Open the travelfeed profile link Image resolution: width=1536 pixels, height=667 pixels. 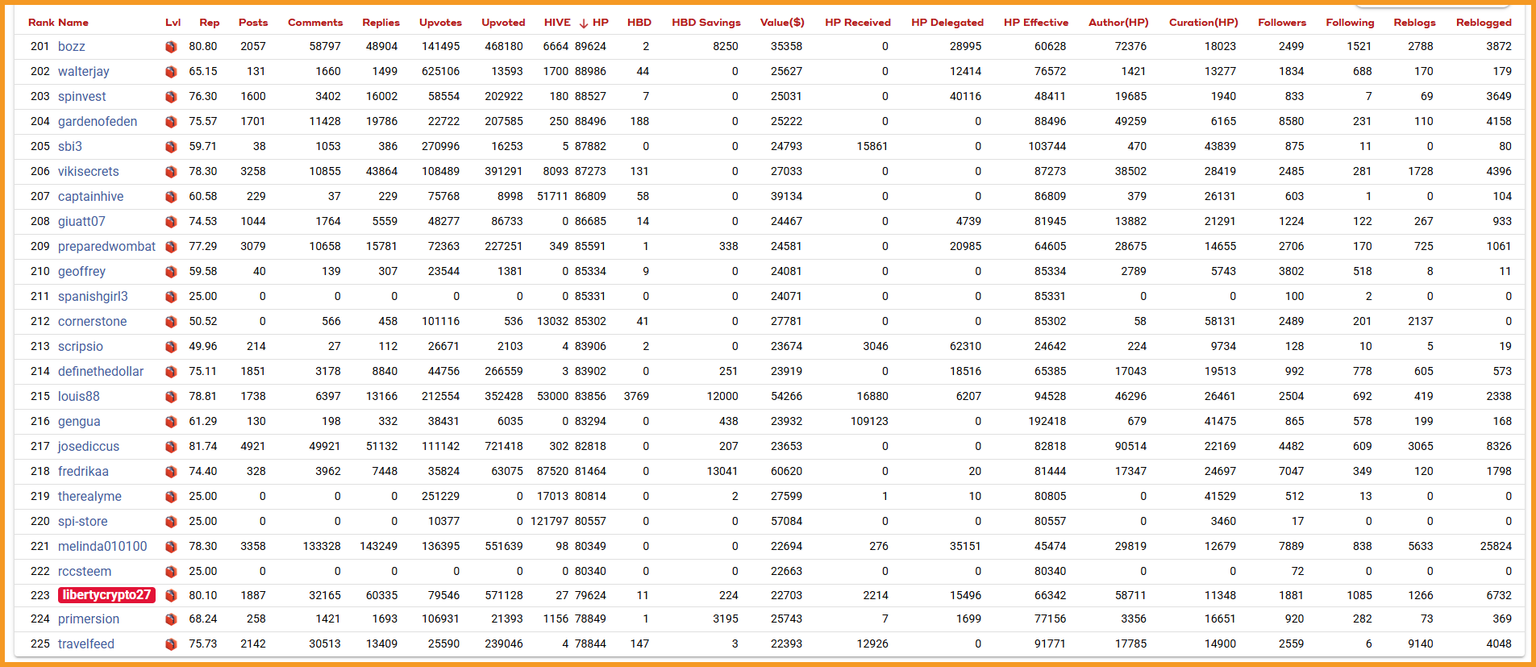click(x=85, y=644)
